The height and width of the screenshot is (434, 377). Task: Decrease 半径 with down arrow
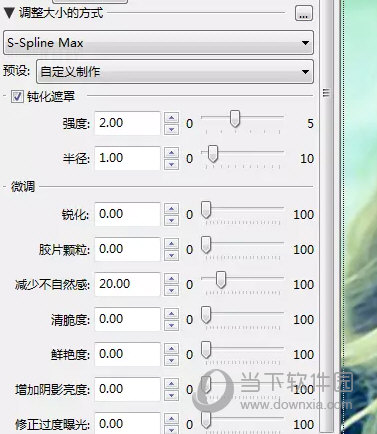pos(171,164)
